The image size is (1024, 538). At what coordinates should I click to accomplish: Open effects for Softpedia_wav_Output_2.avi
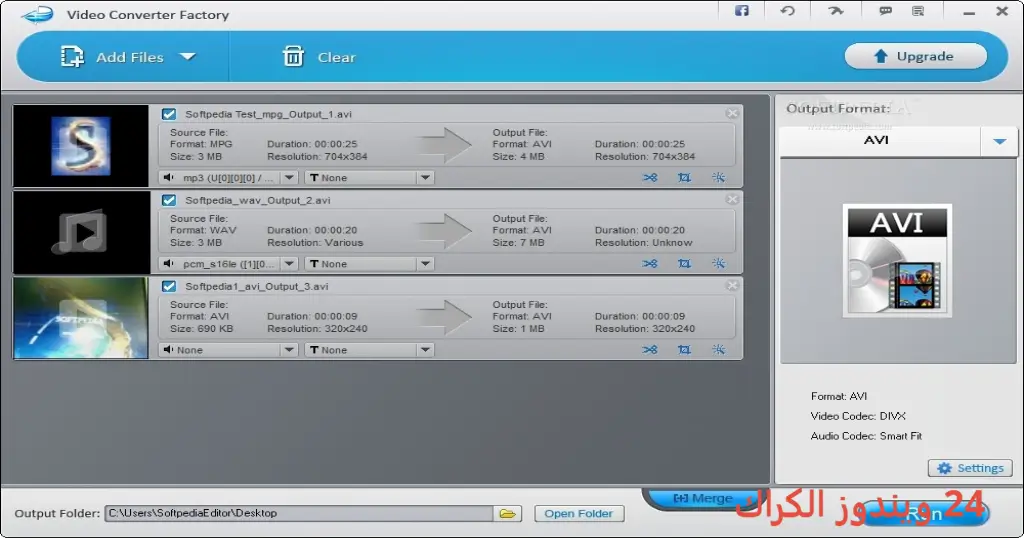[718, 264]
